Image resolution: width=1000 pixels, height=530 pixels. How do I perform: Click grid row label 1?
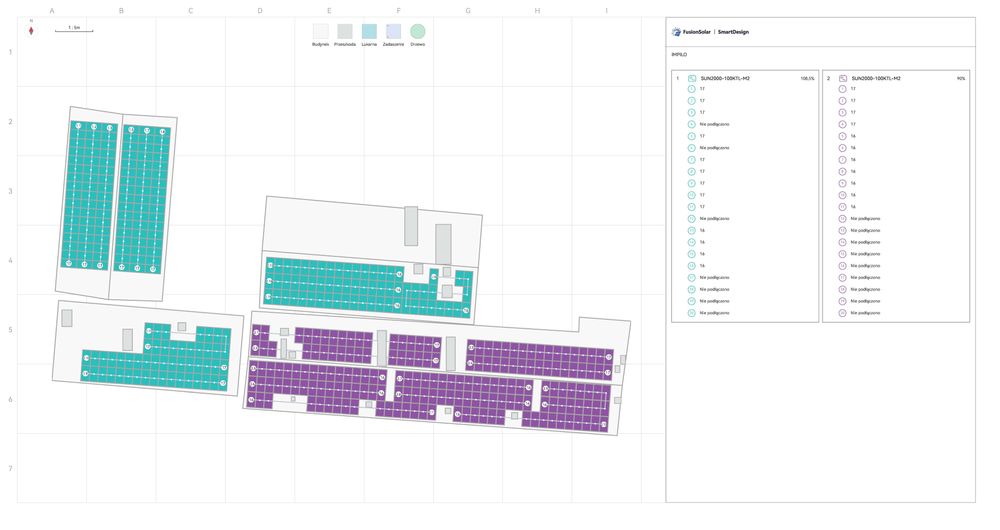[x=10, y=52]
